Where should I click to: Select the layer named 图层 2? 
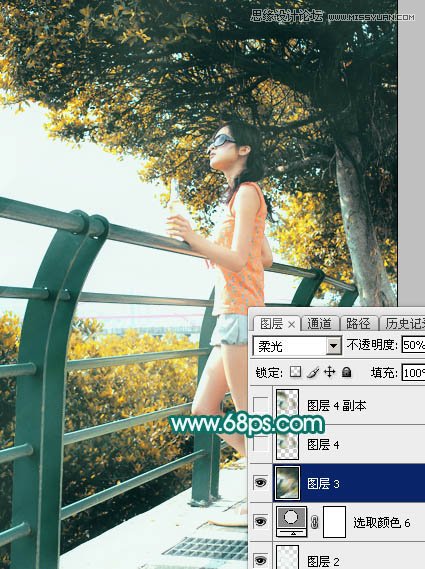click(323, 561)
